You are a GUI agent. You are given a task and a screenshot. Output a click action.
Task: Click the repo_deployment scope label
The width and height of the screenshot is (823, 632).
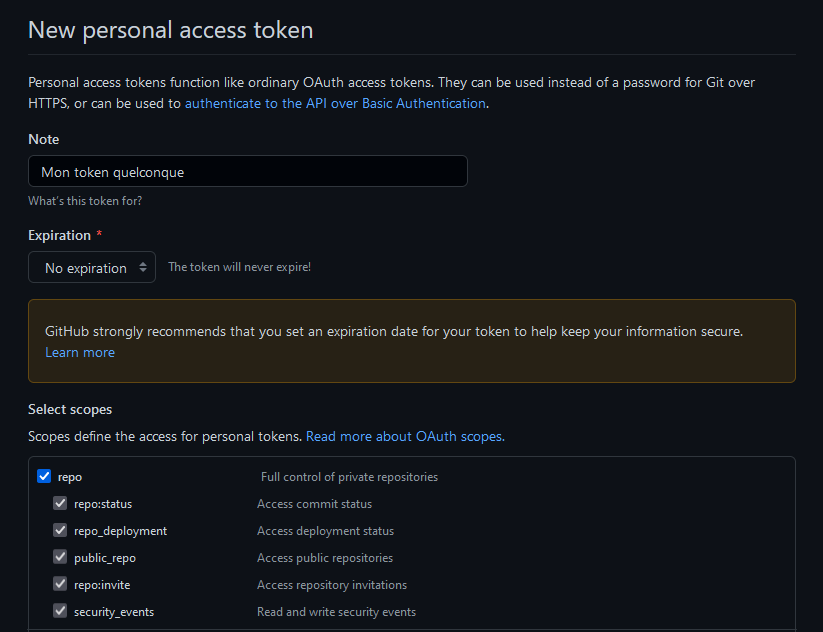[x=120, y=531]
